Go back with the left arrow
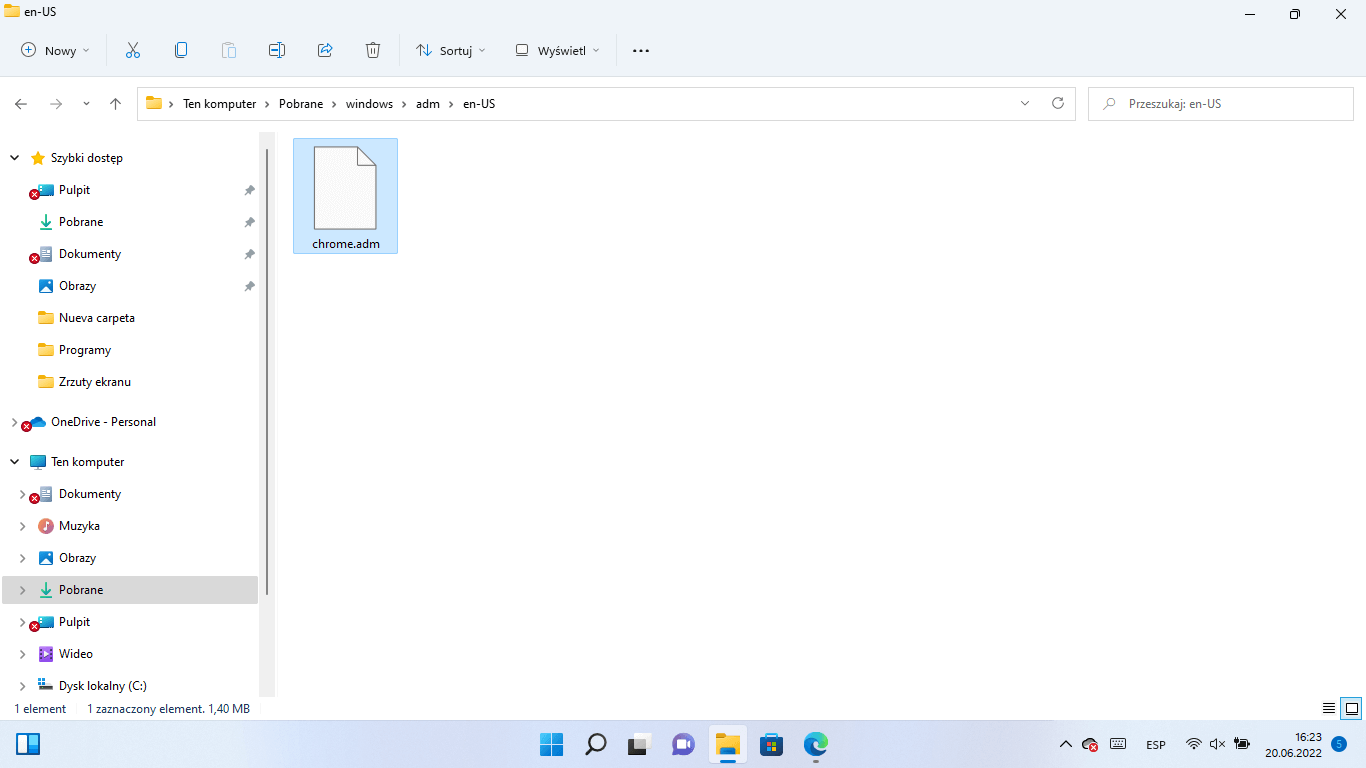This screenshot has width=1366, height=768. pos(21,104)
